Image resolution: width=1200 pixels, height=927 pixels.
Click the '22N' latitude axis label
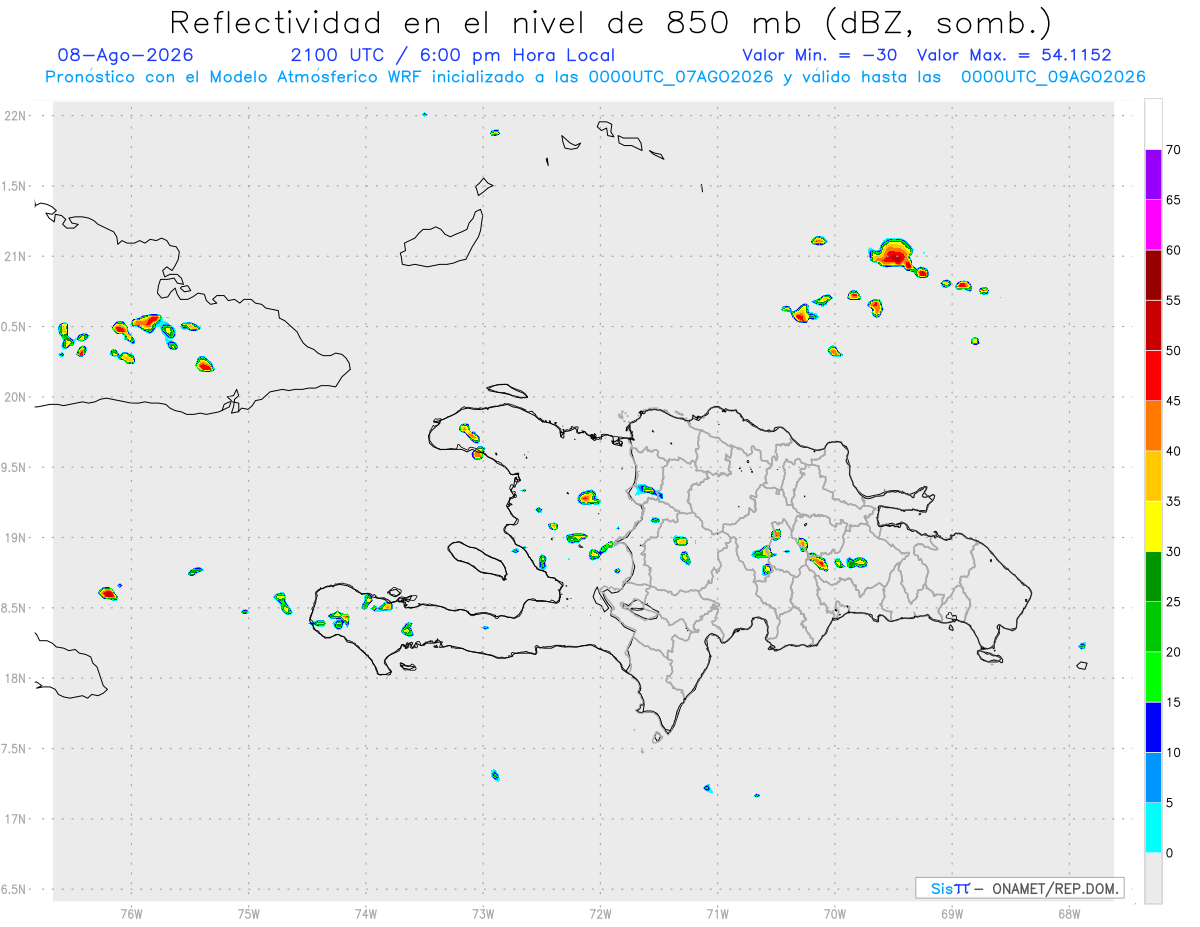pyautogui.click(x=16, y=116)
